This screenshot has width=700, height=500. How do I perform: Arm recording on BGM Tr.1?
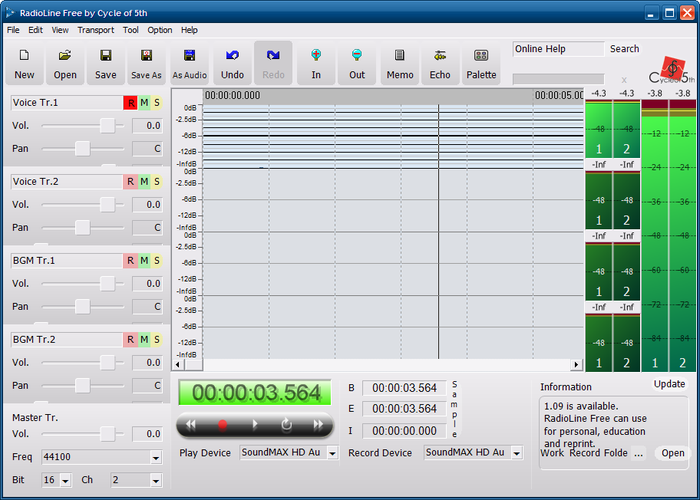pyautogui.click(x=130, y=261)
